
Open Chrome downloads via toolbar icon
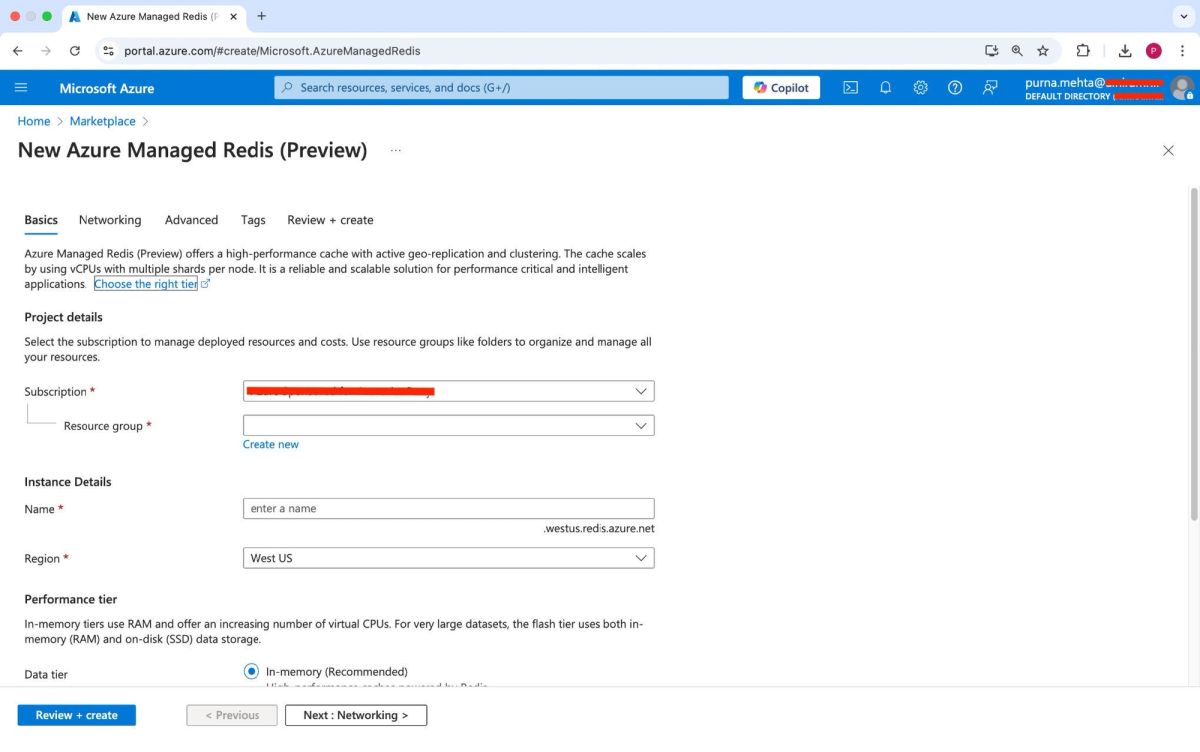click(1124, 50)
